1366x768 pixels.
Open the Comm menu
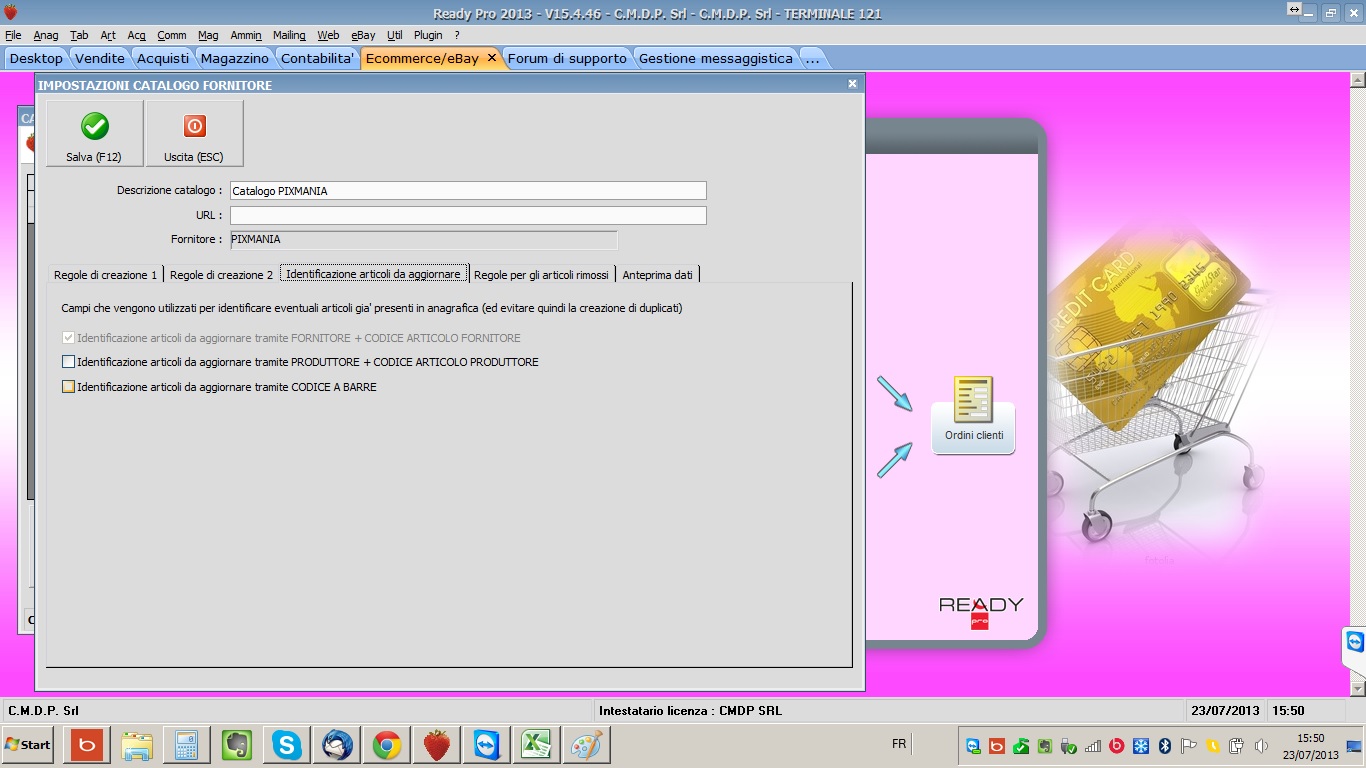pos(172,35)
